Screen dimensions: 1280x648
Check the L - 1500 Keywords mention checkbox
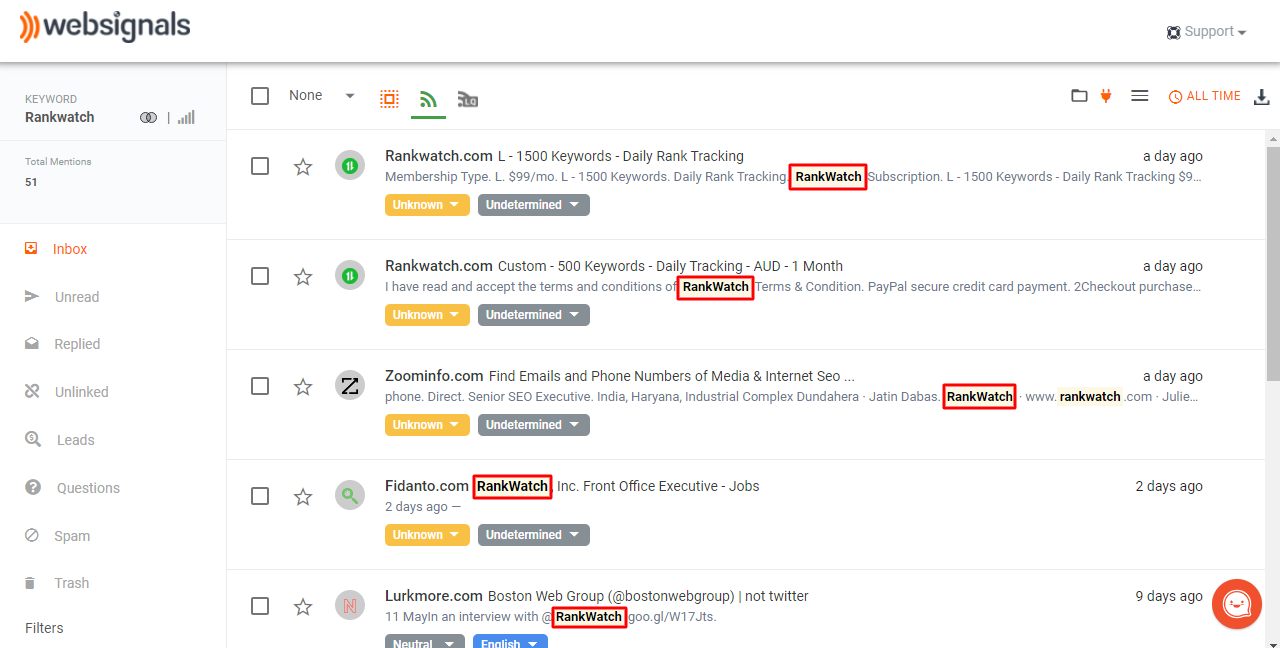click(x=260, y=166)
